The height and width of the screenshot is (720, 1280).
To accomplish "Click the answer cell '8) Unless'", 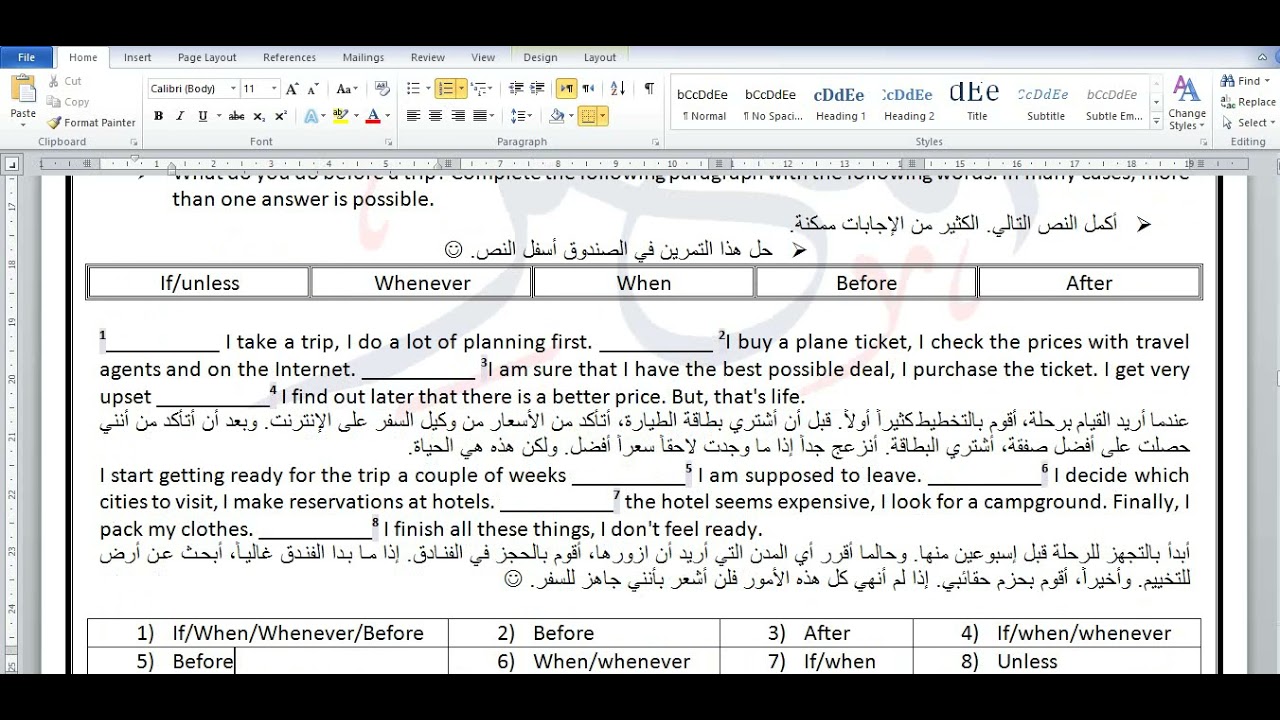I will tap(1056, 661).
